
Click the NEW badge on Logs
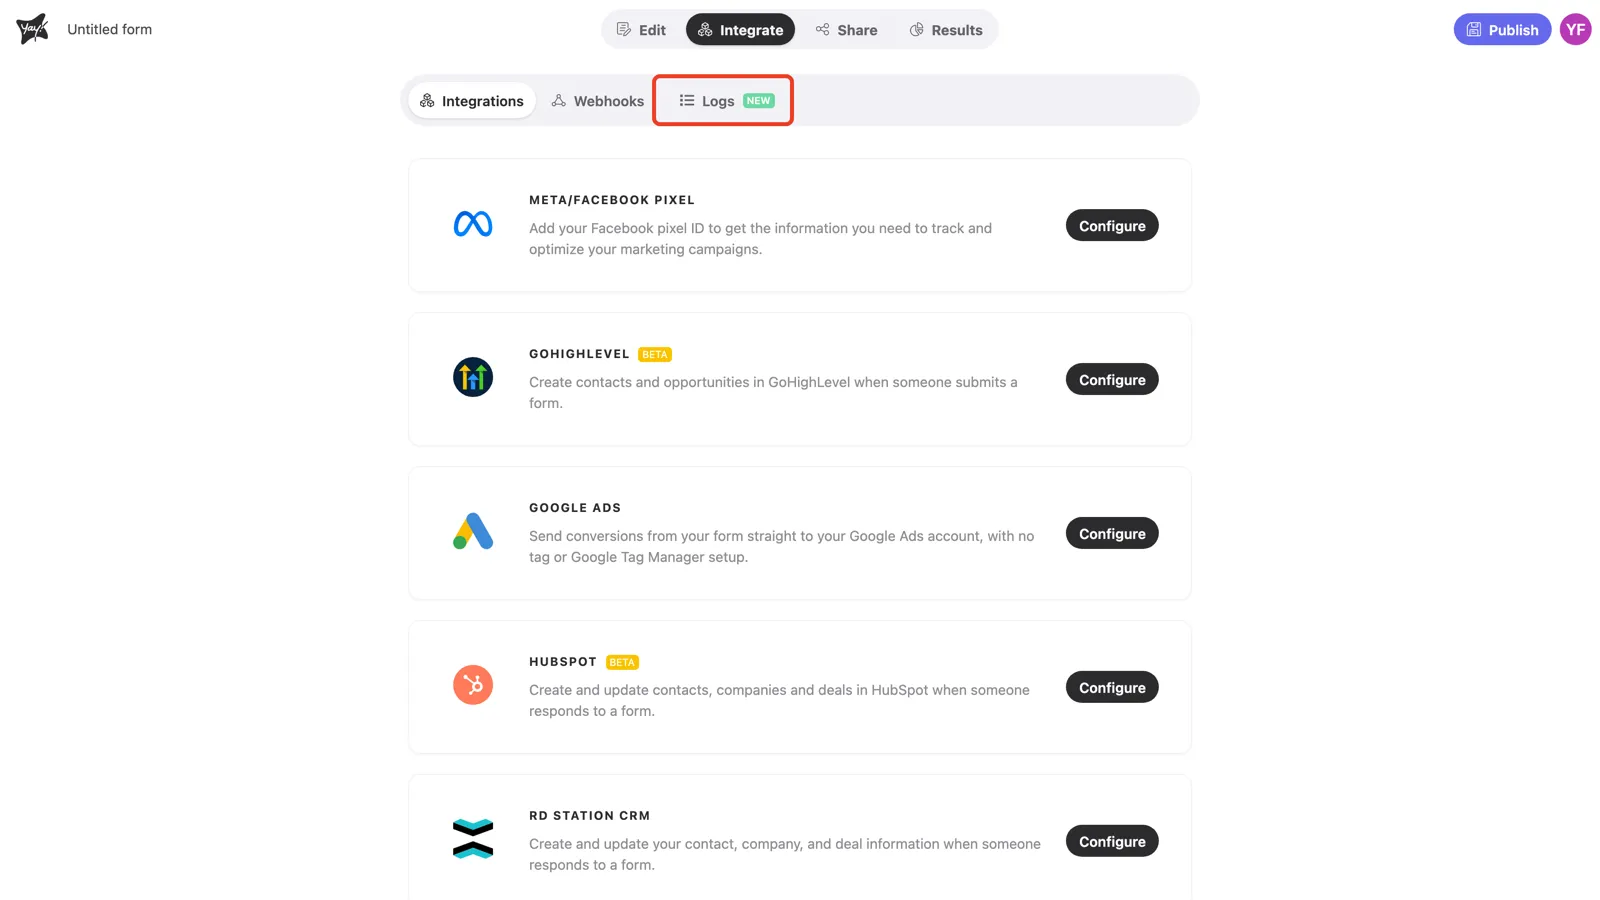(759, 101)
